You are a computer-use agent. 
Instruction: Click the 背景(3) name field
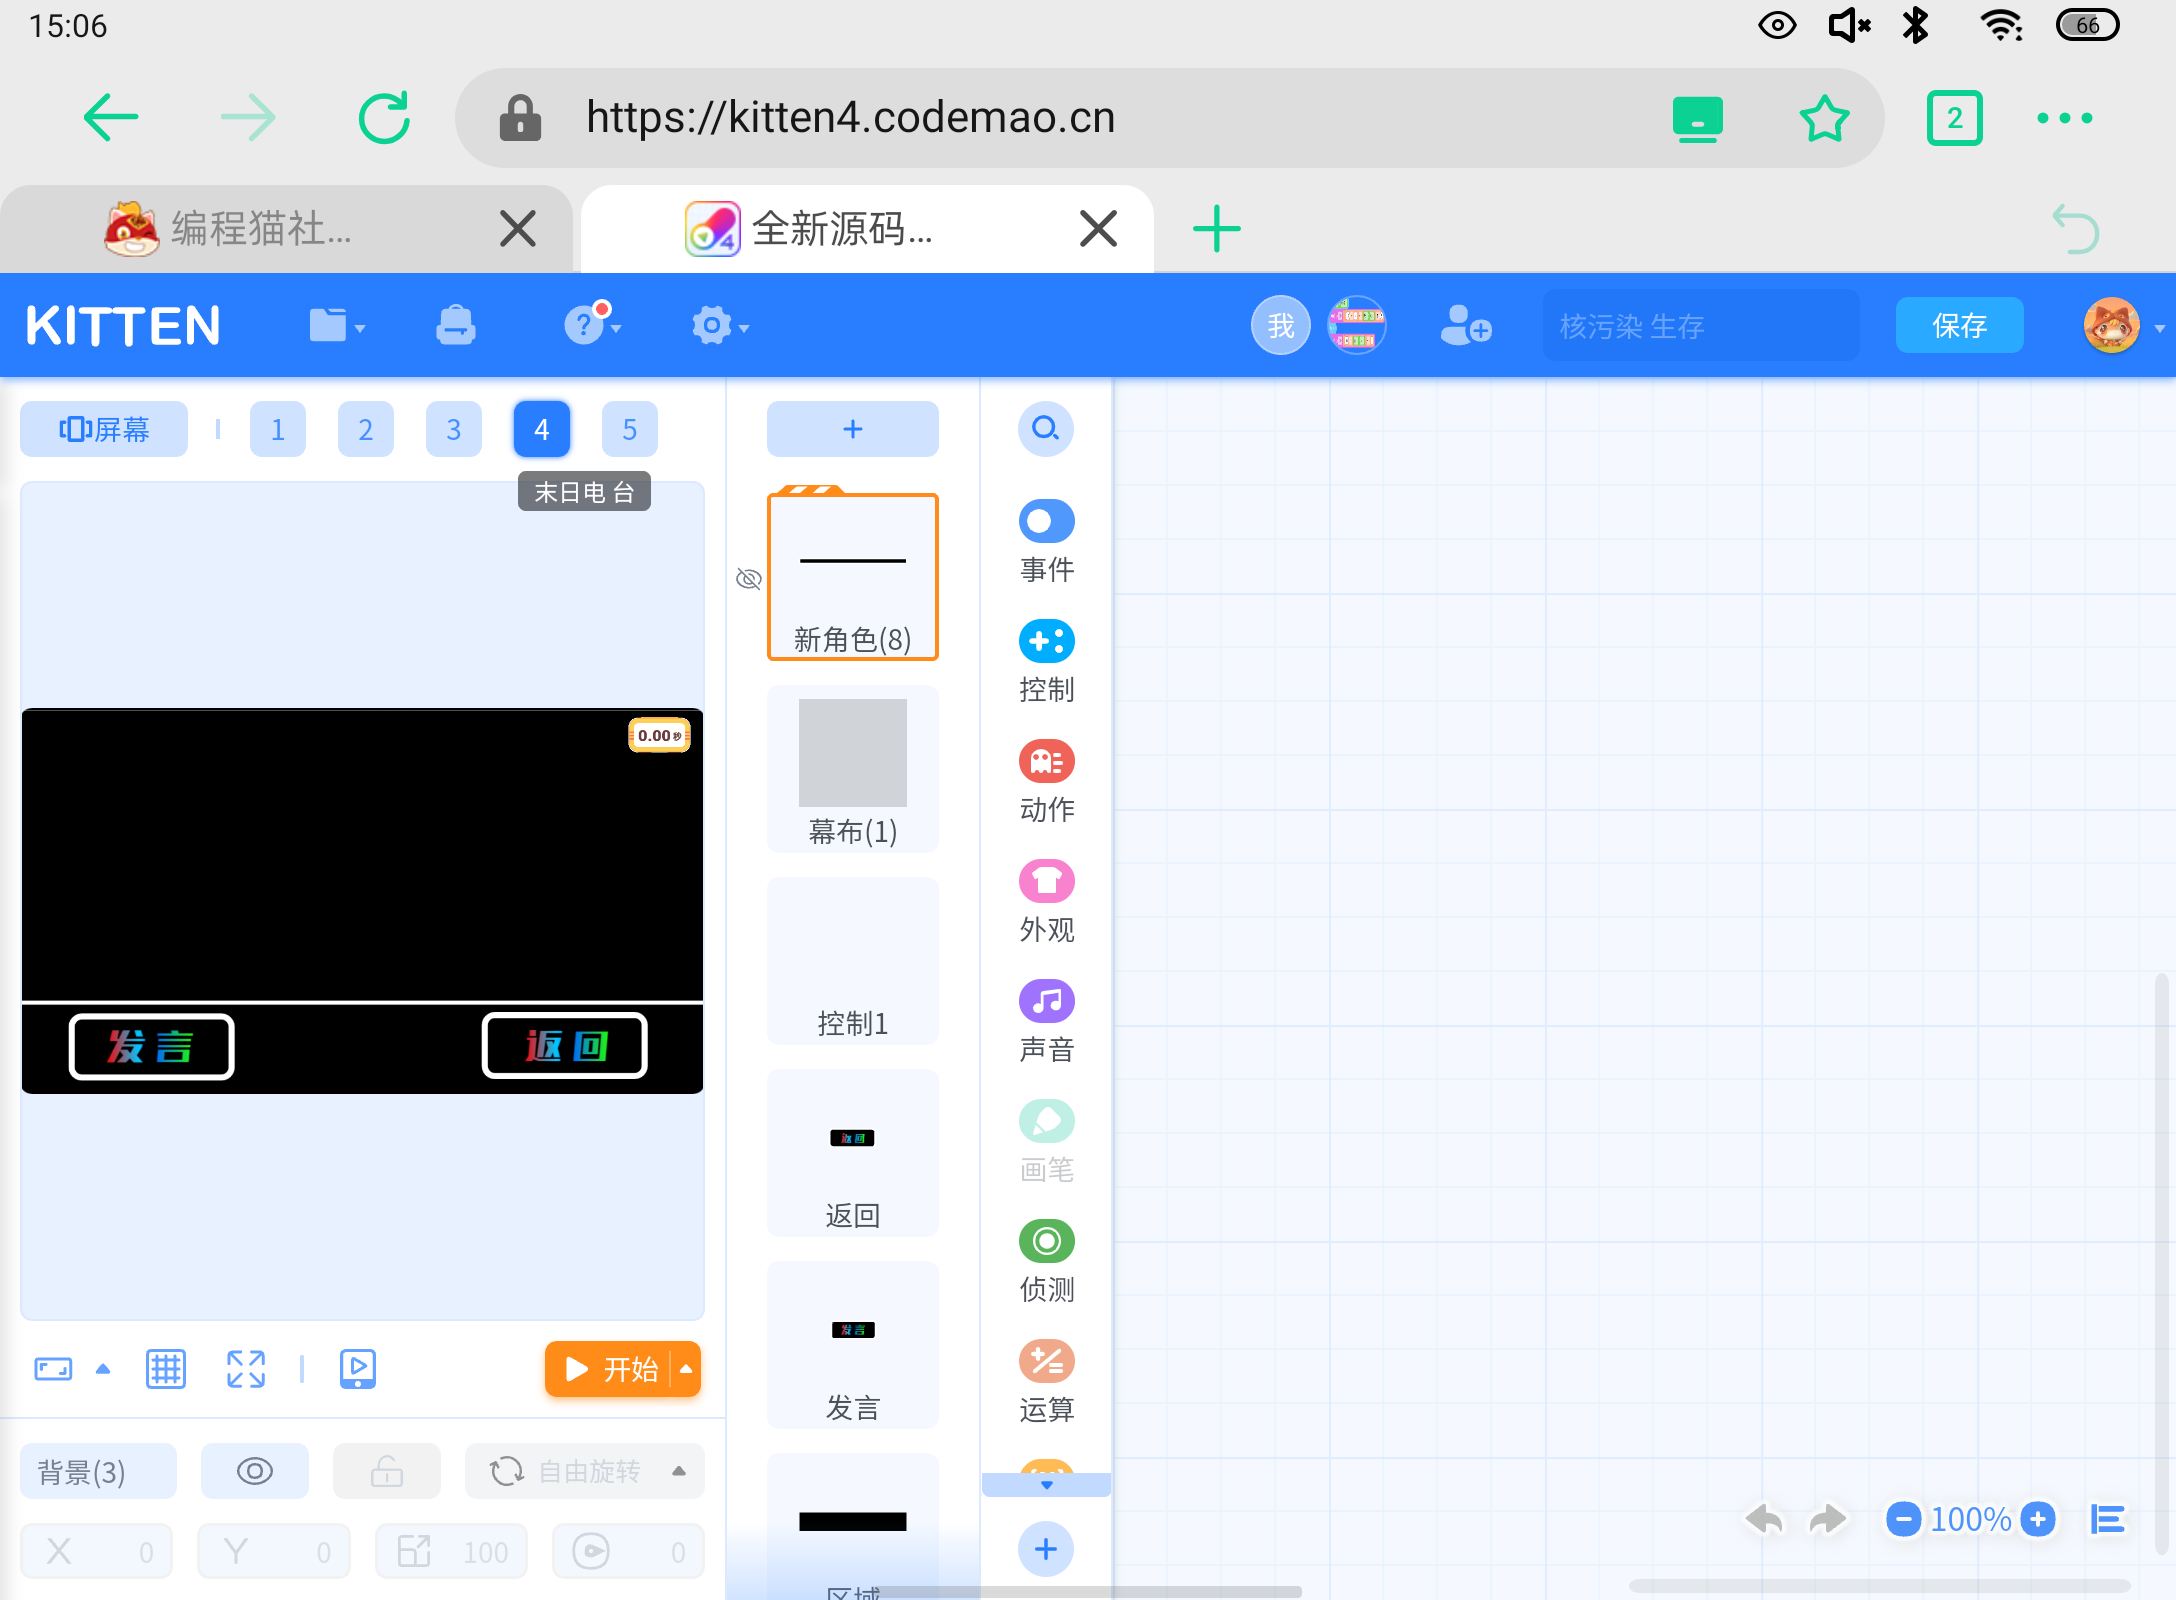tap(98, 1472)
